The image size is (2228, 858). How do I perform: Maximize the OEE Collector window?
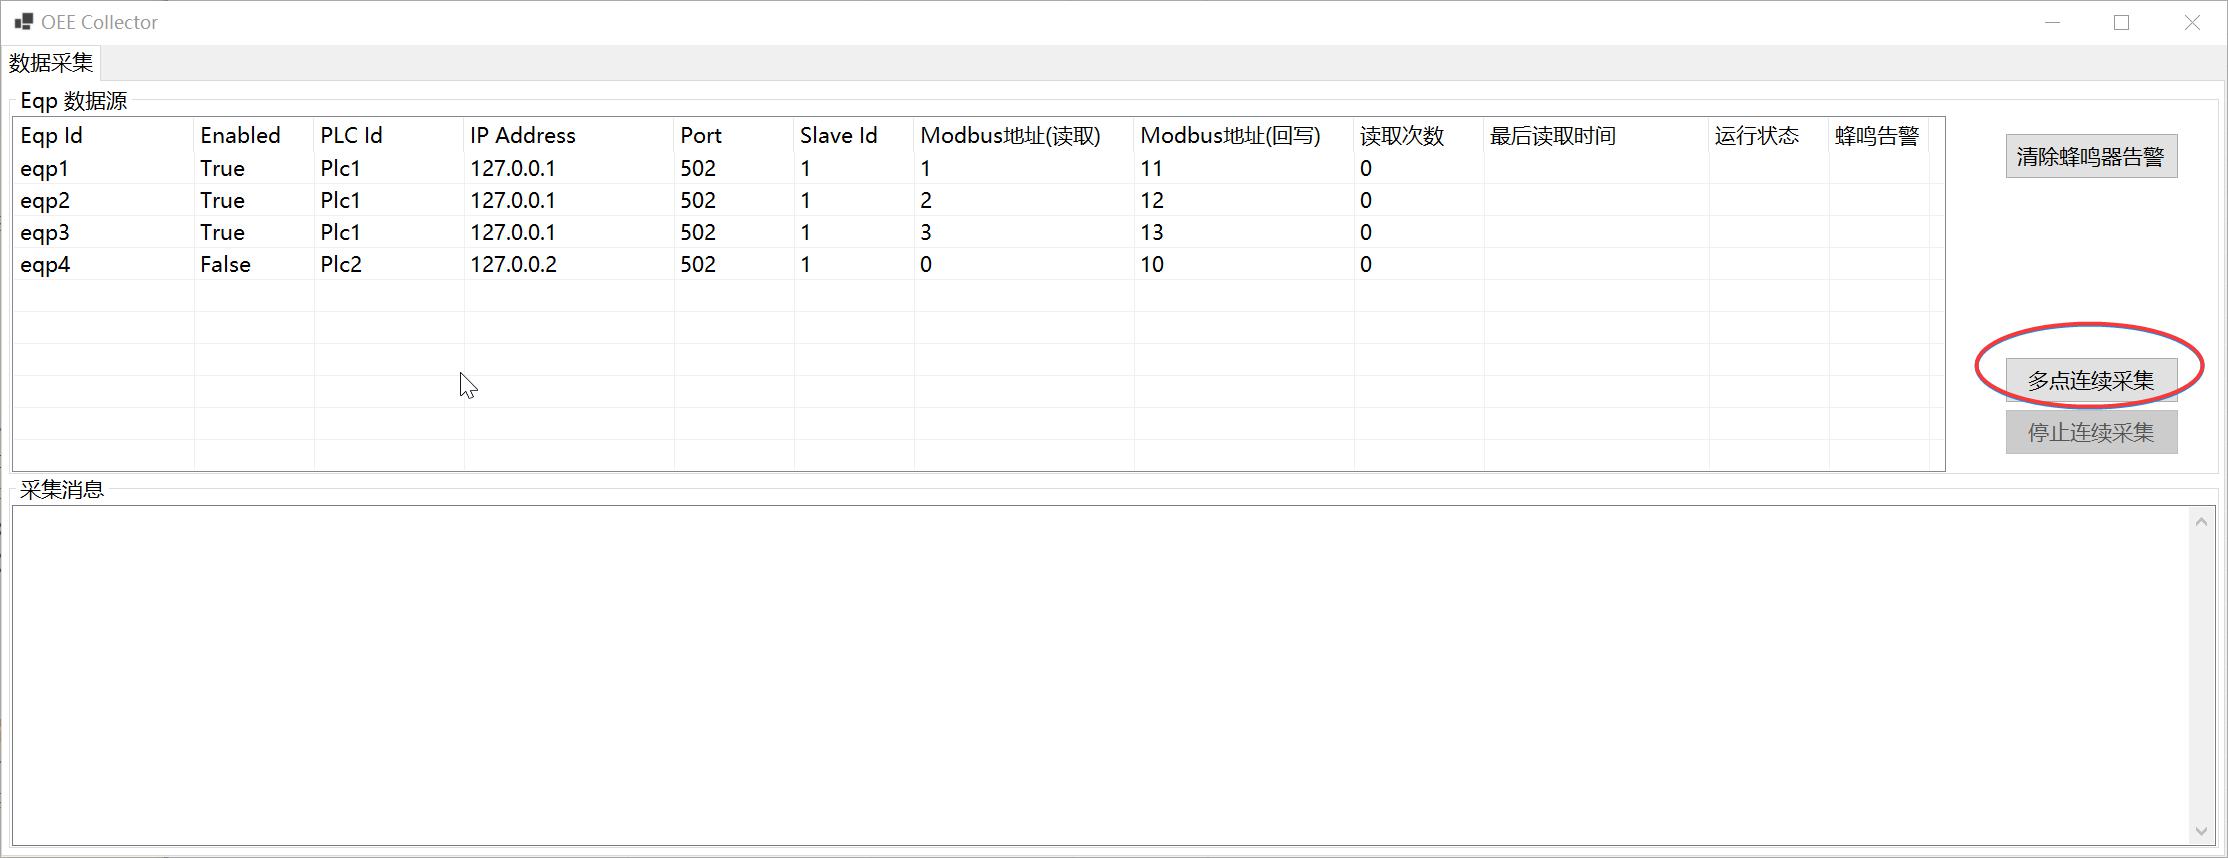click(2121, 22)
